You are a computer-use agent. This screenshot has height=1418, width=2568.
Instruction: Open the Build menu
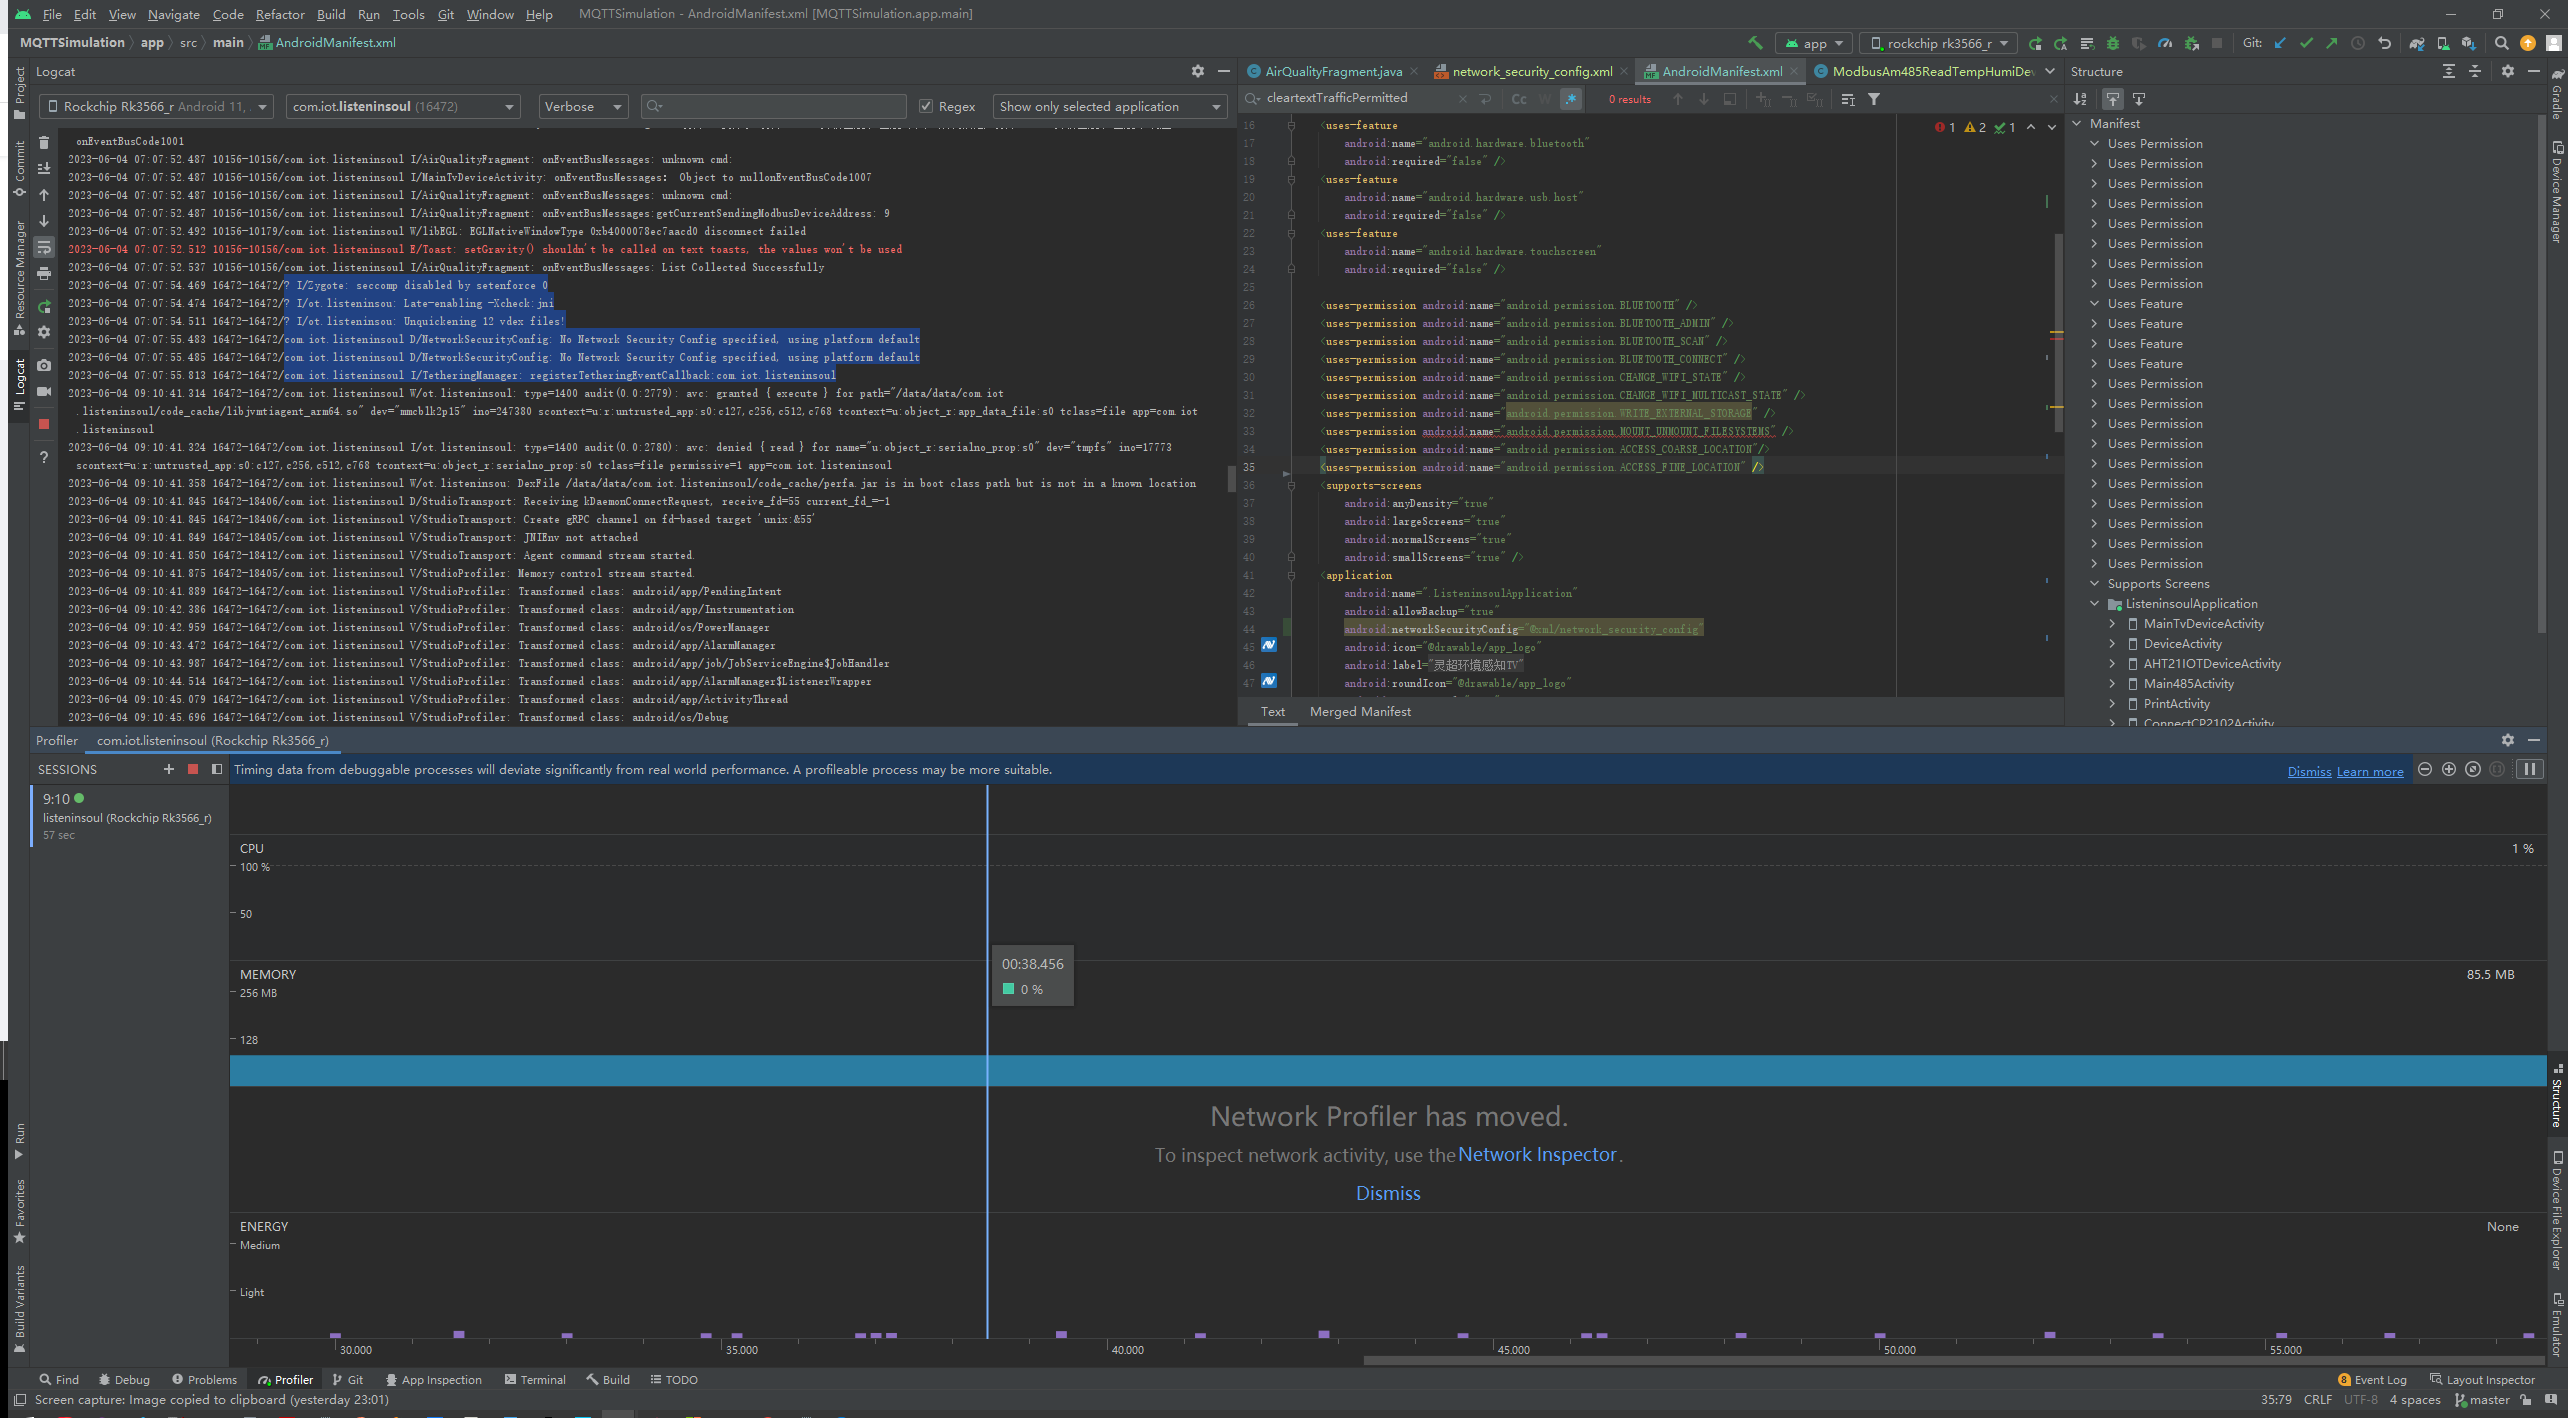tap(331, 14)
